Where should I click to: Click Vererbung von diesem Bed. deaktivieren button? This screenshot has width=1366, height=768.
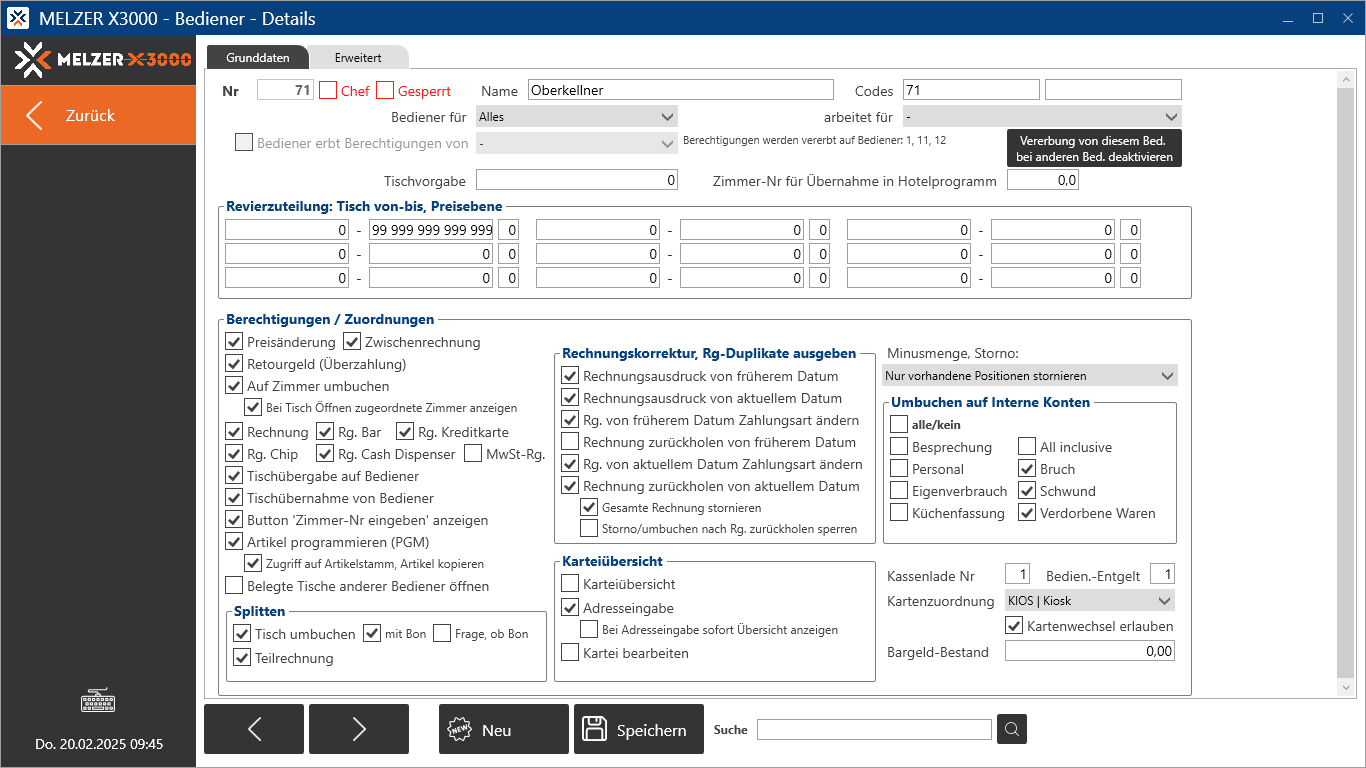1094,149
